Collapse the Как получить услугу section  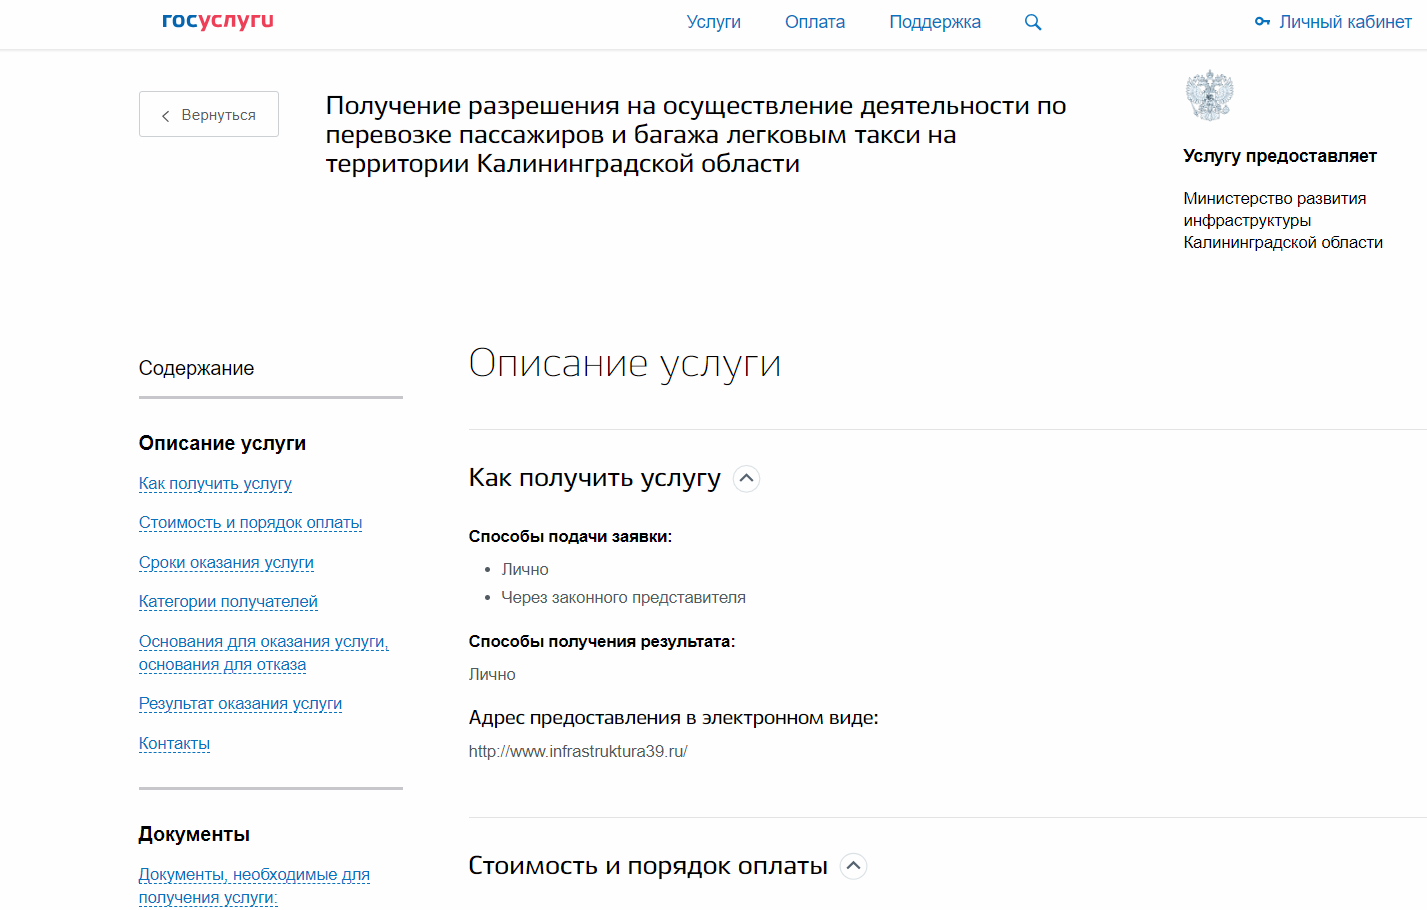click(746, 479)
